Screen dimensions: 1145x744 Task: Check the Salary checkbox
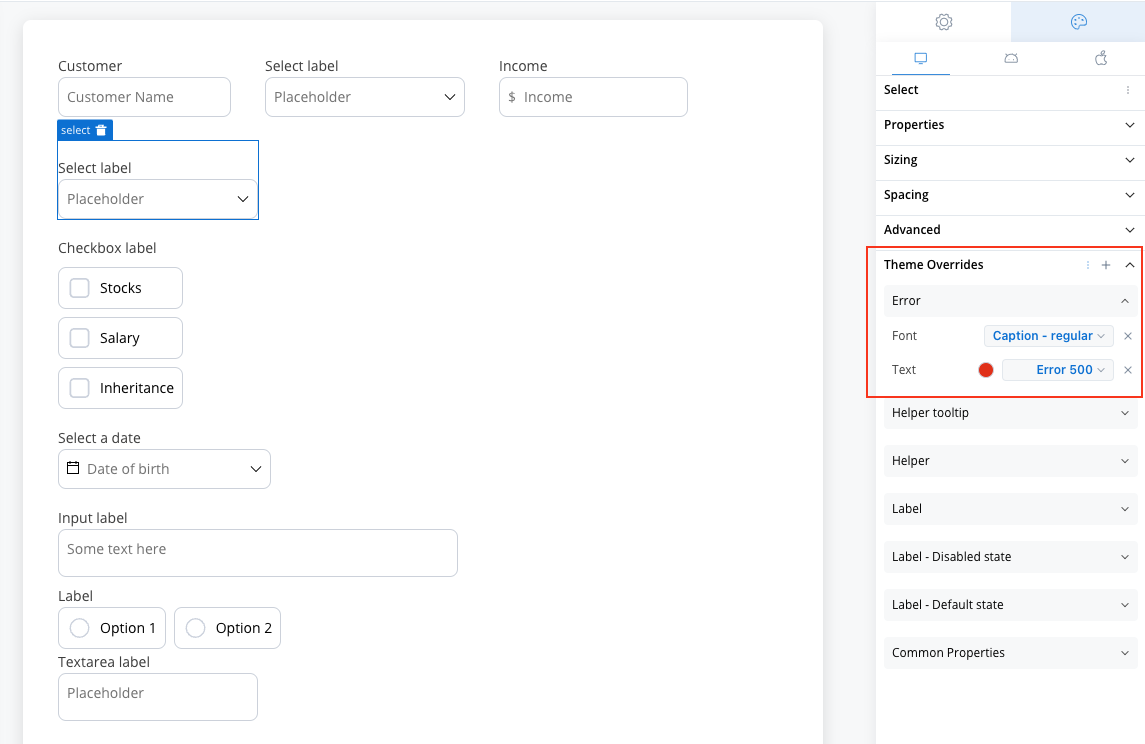[80, 338]
